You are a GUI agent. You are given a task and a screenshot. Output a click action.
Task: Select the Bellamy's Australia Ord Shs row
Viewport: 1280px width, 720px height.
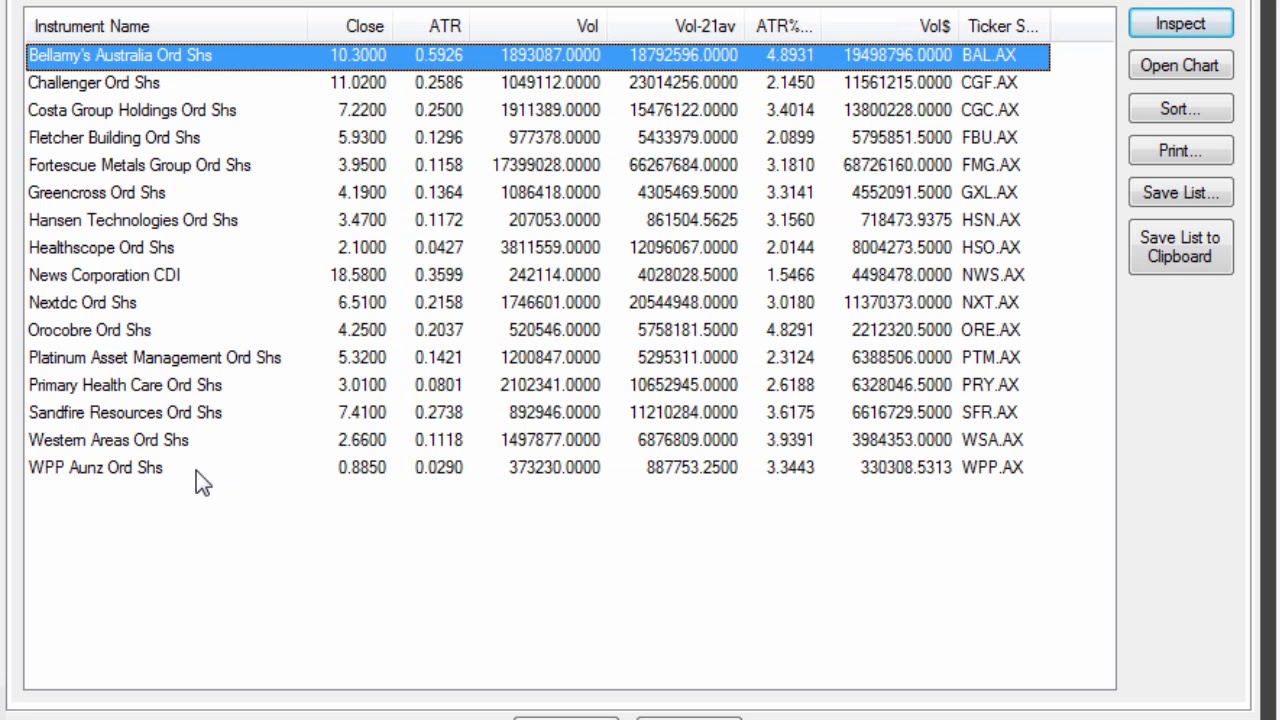coord(538,55)
